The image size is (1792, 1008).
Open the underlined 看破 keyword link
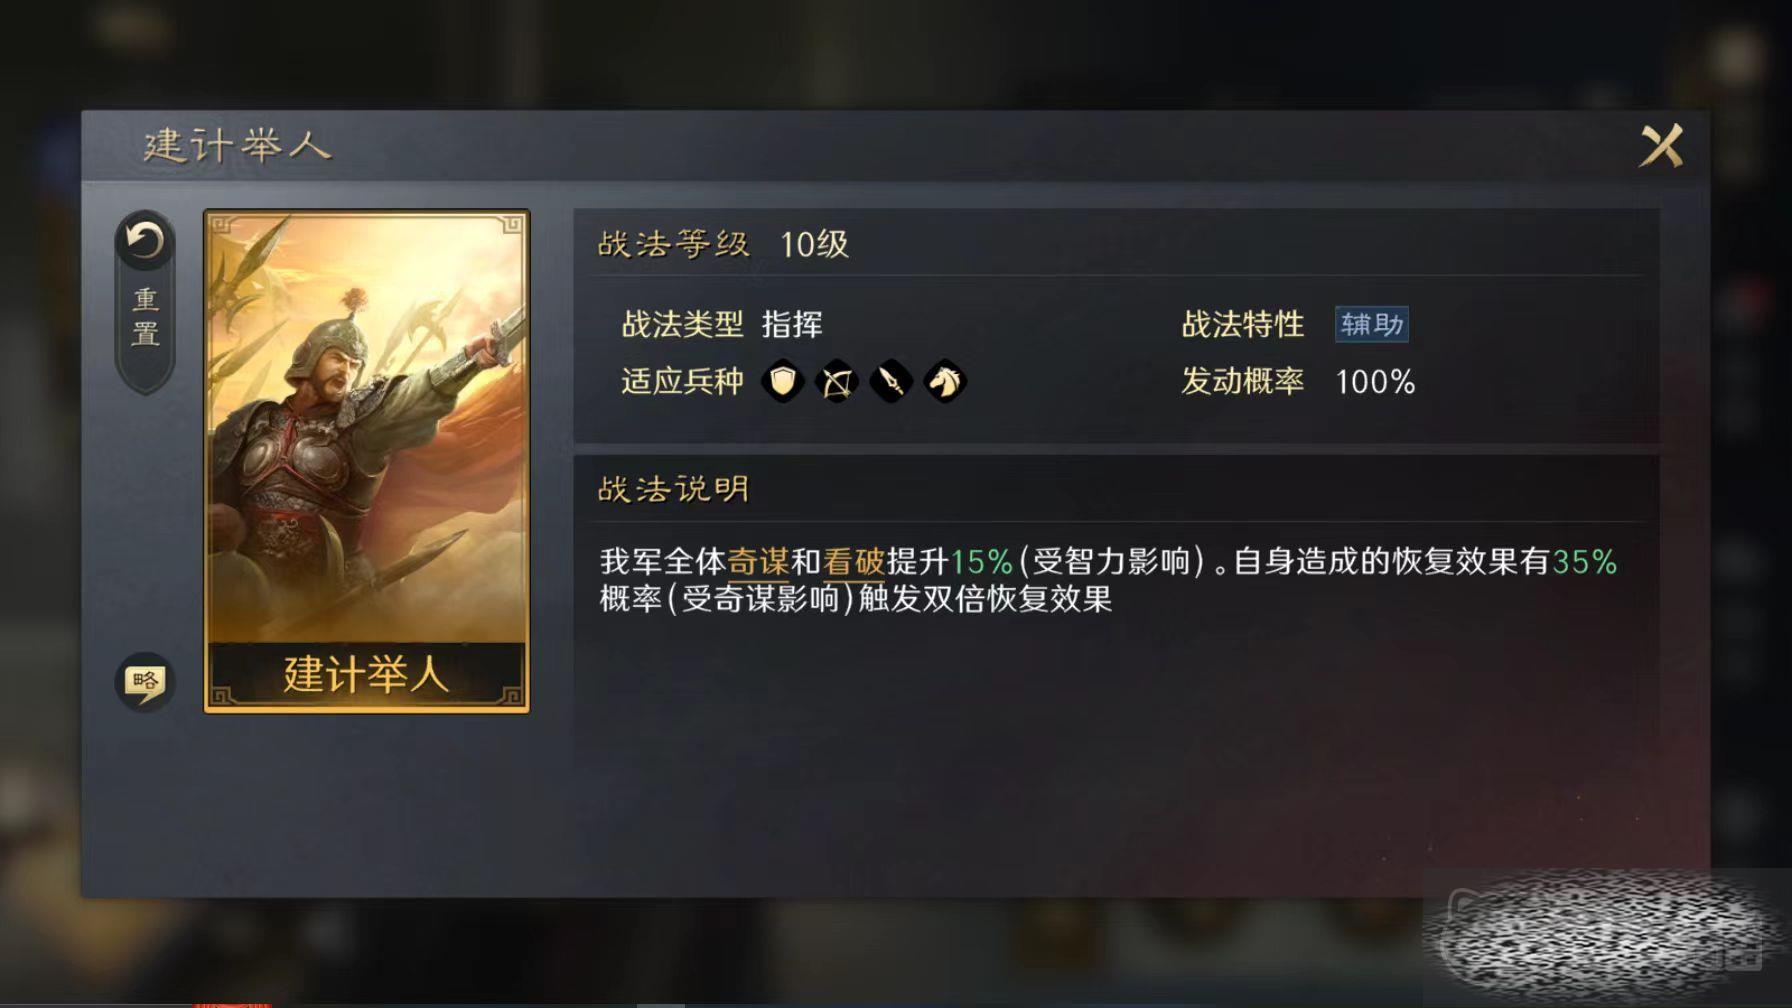coord(854,562)
